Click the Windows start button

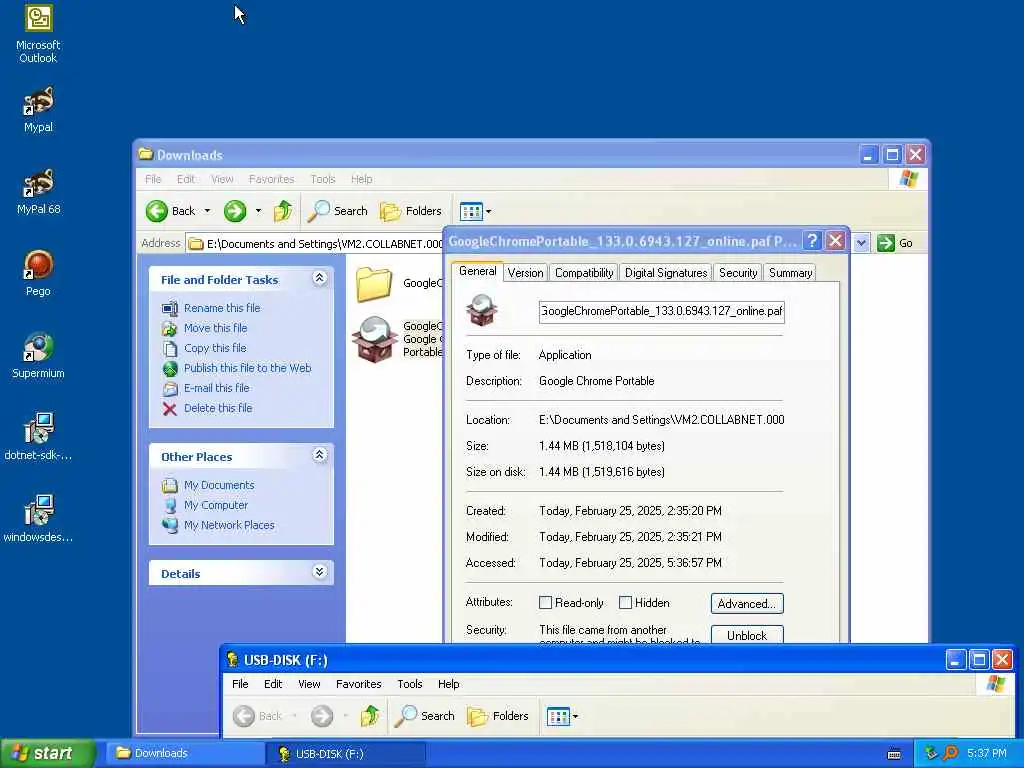click(x=47, y=753)
